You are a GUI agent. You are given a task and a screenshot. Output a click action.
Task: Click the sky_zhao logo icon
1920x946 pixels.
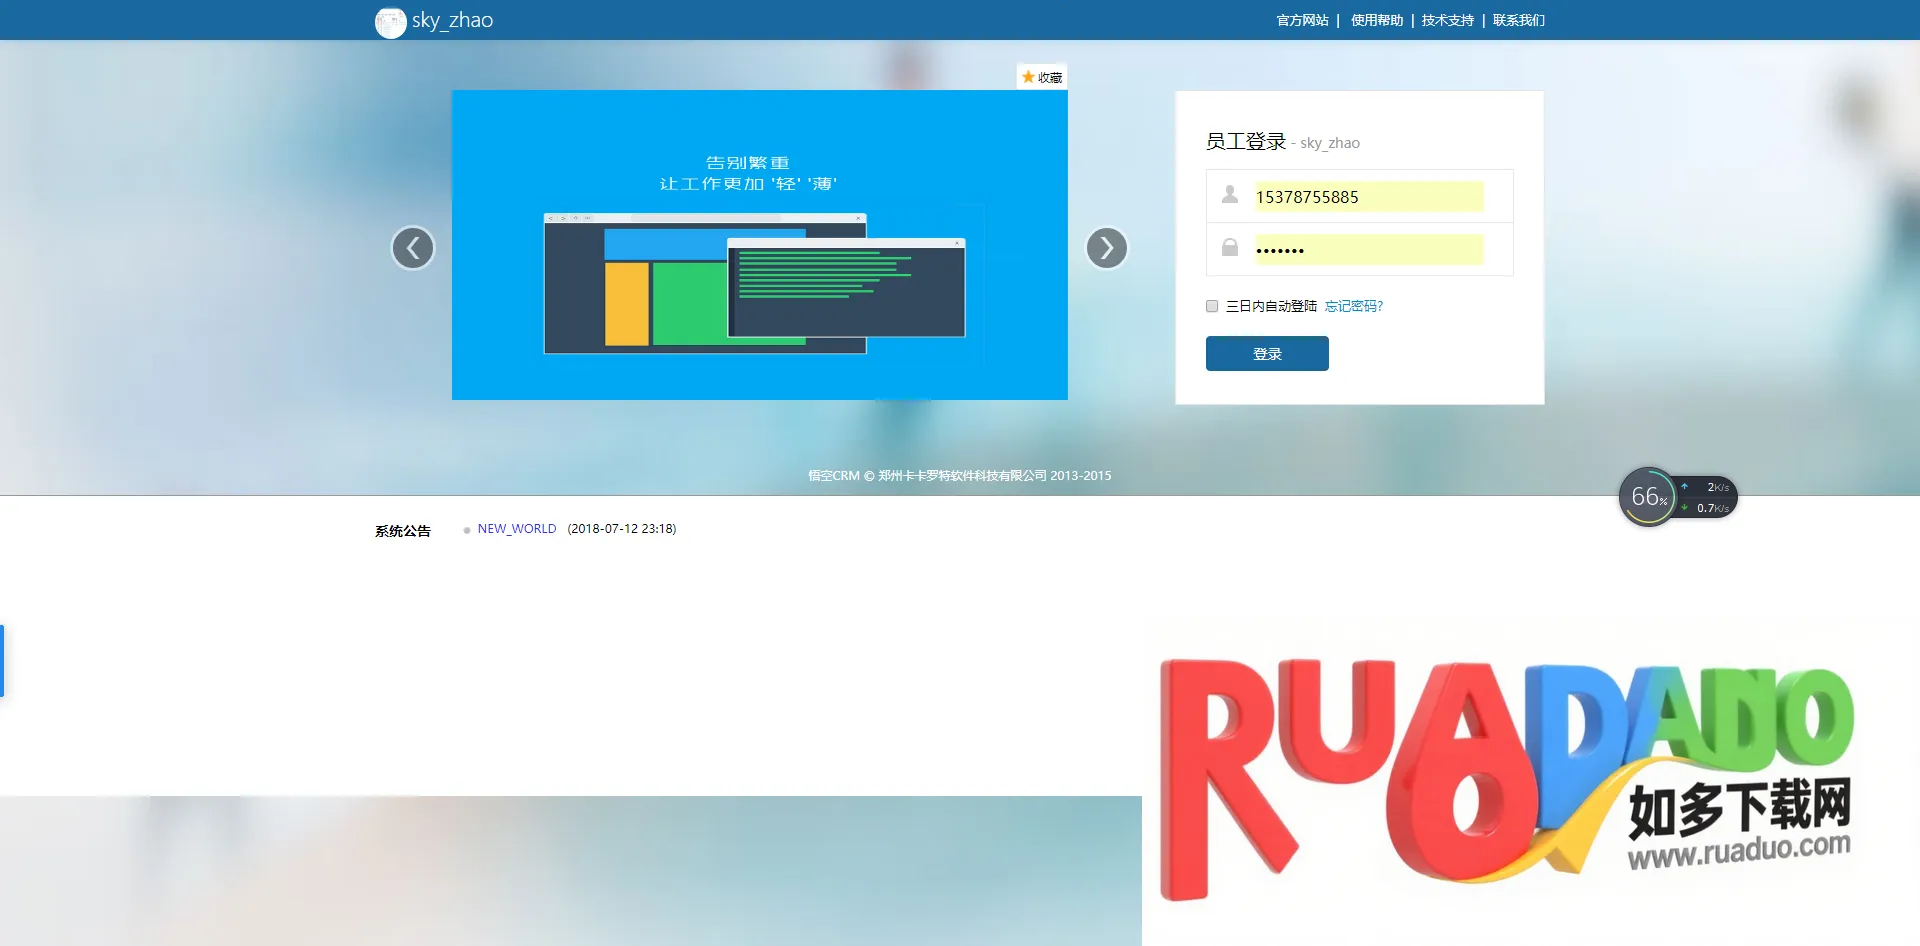pyautogui.click(x=390, y=22)
